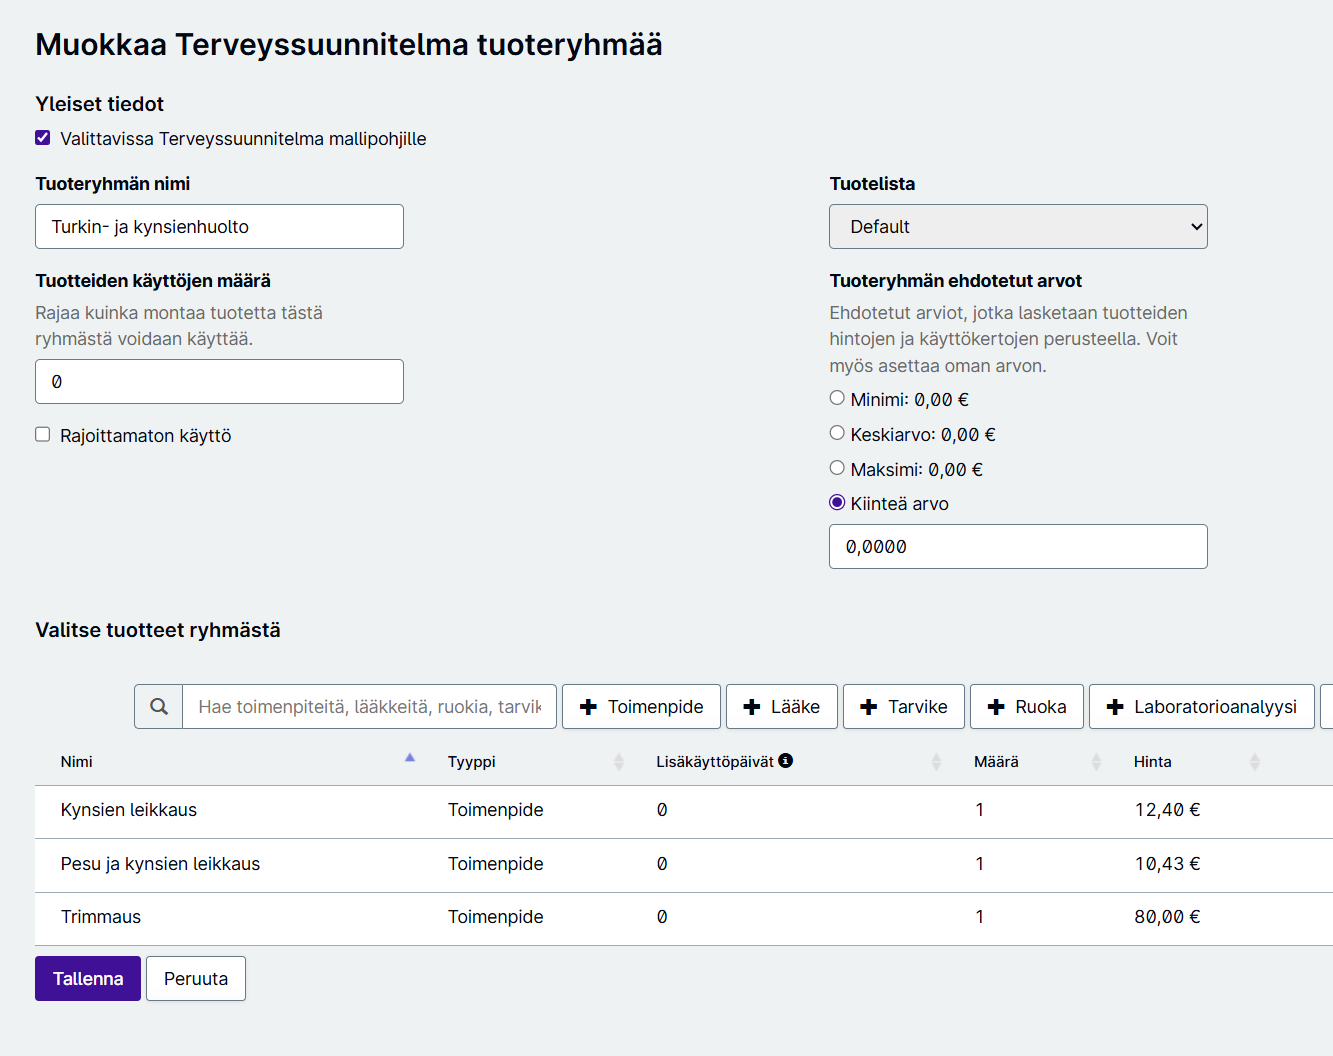Click the search magnifier icon

click(159, 707)
